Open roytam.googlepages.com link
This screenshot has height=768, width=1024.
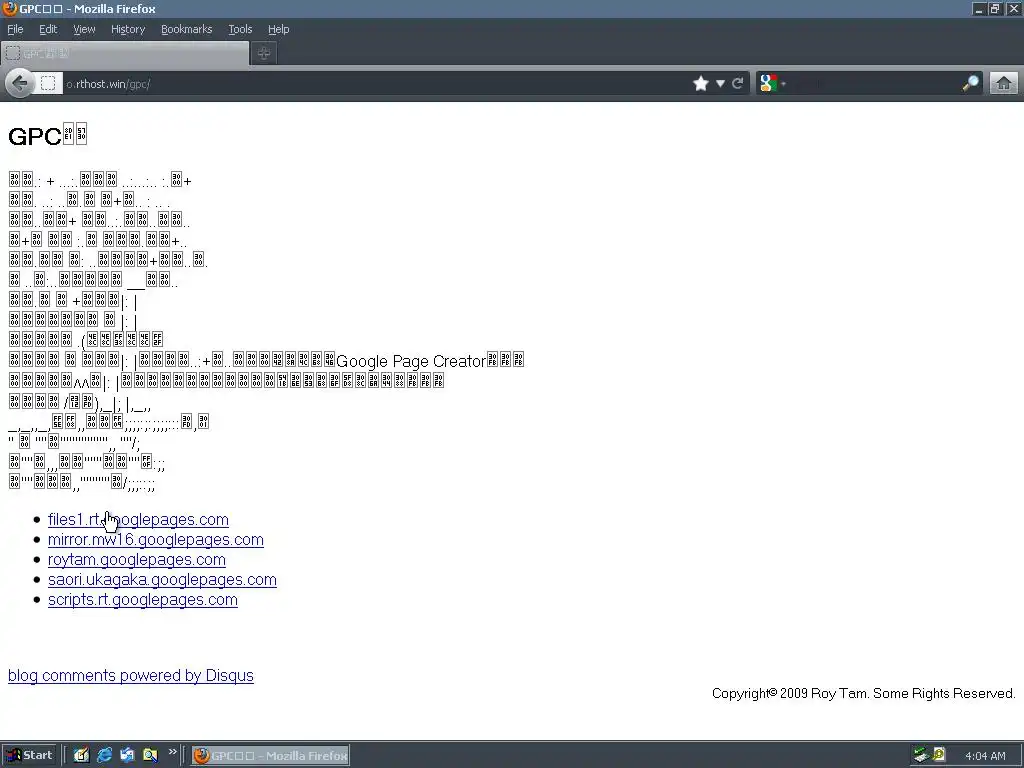pyautogui.click(x=136, y=560)
